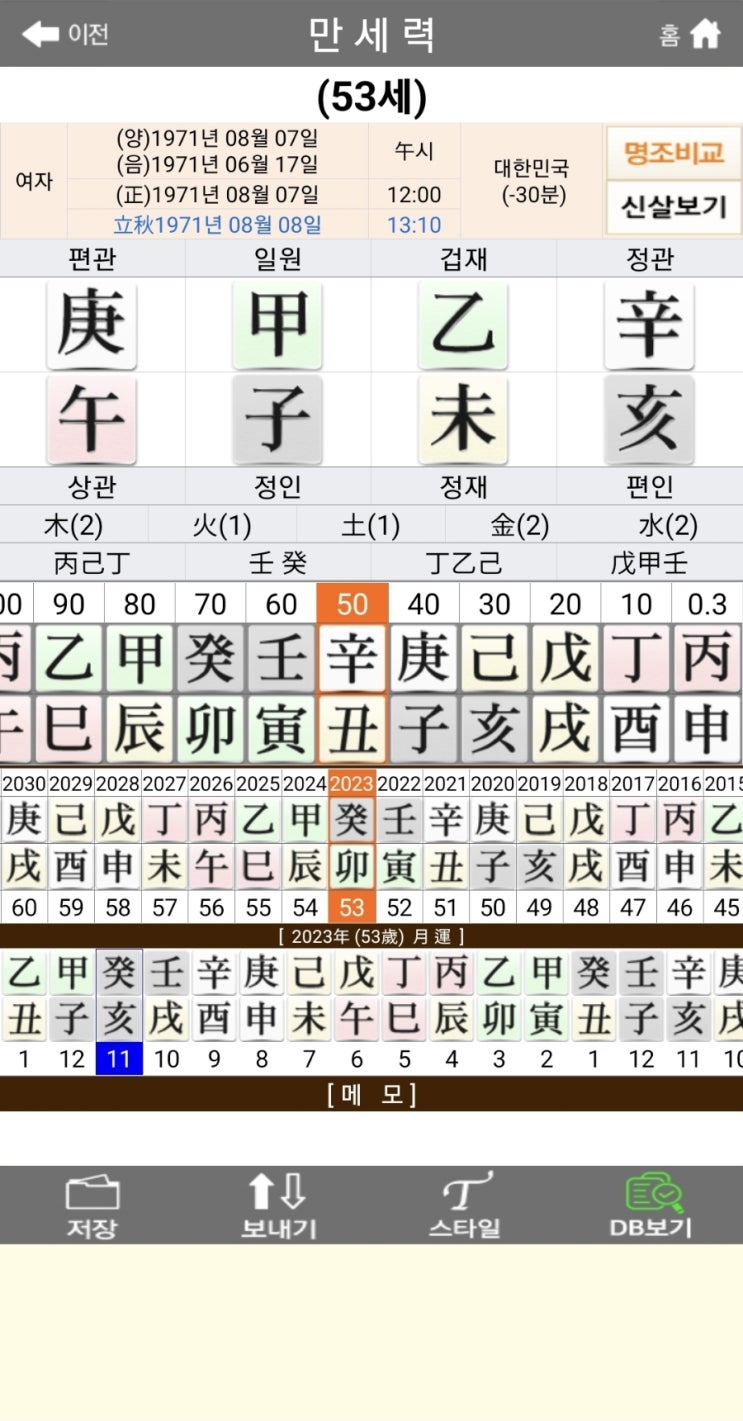Open 명조비교 comparison button
Screen dimensions: 743x1421
(x=673, y=152)
